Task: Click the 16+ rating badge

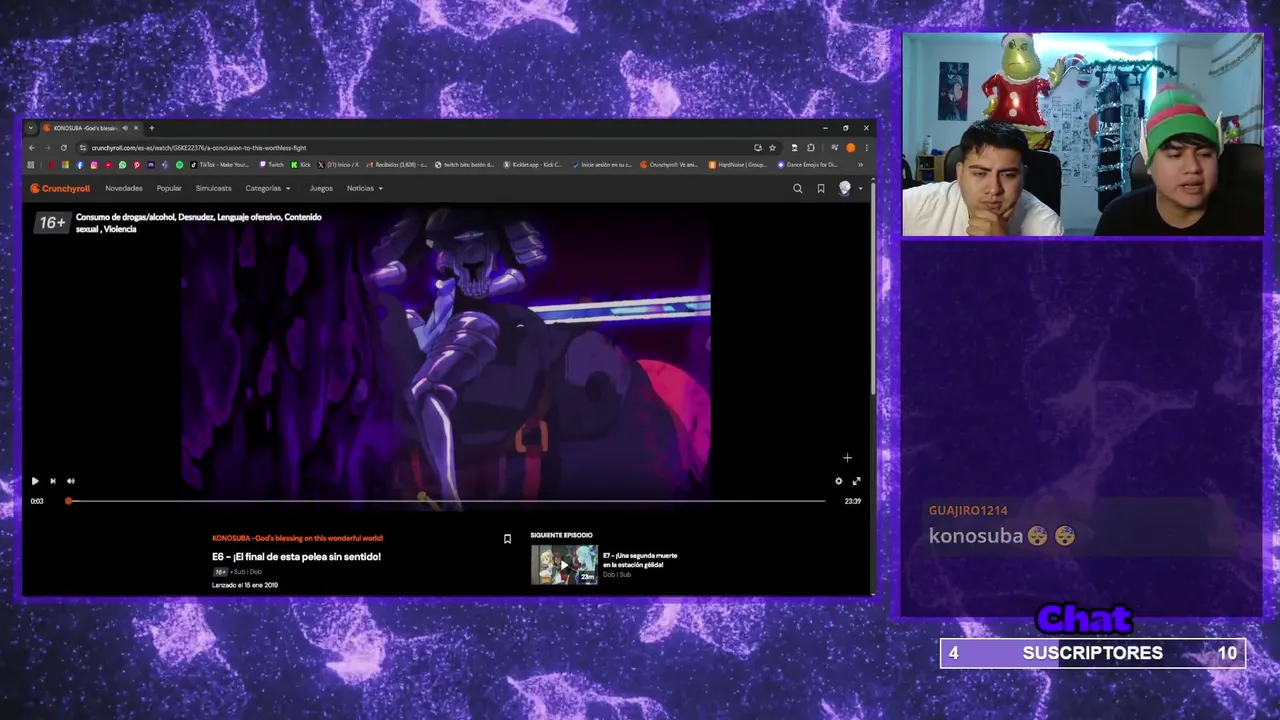Action: point(52,223)
